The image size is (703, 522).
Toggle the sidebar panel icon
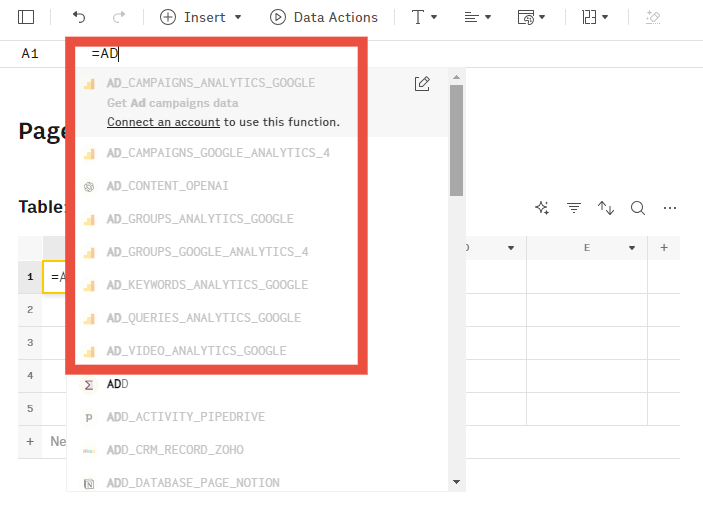[26, 17]
